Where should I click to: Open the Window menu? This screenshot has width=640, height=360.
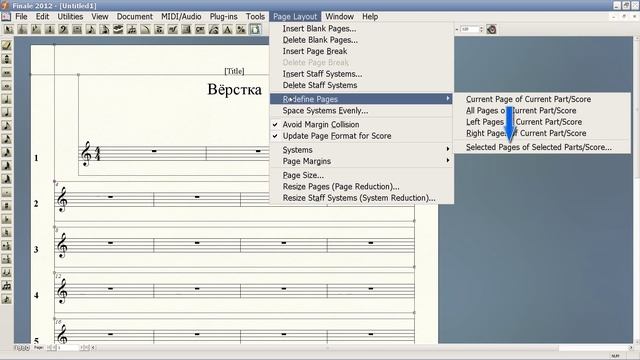point(339,17)
